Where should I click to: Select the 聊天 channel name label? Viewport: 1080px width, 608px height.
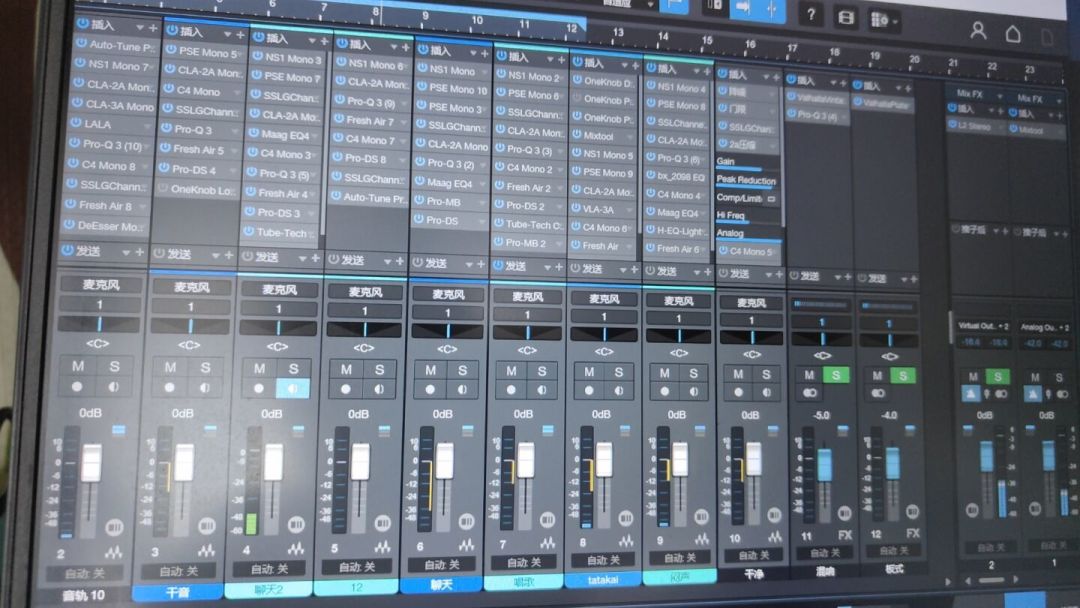(442, 585)
